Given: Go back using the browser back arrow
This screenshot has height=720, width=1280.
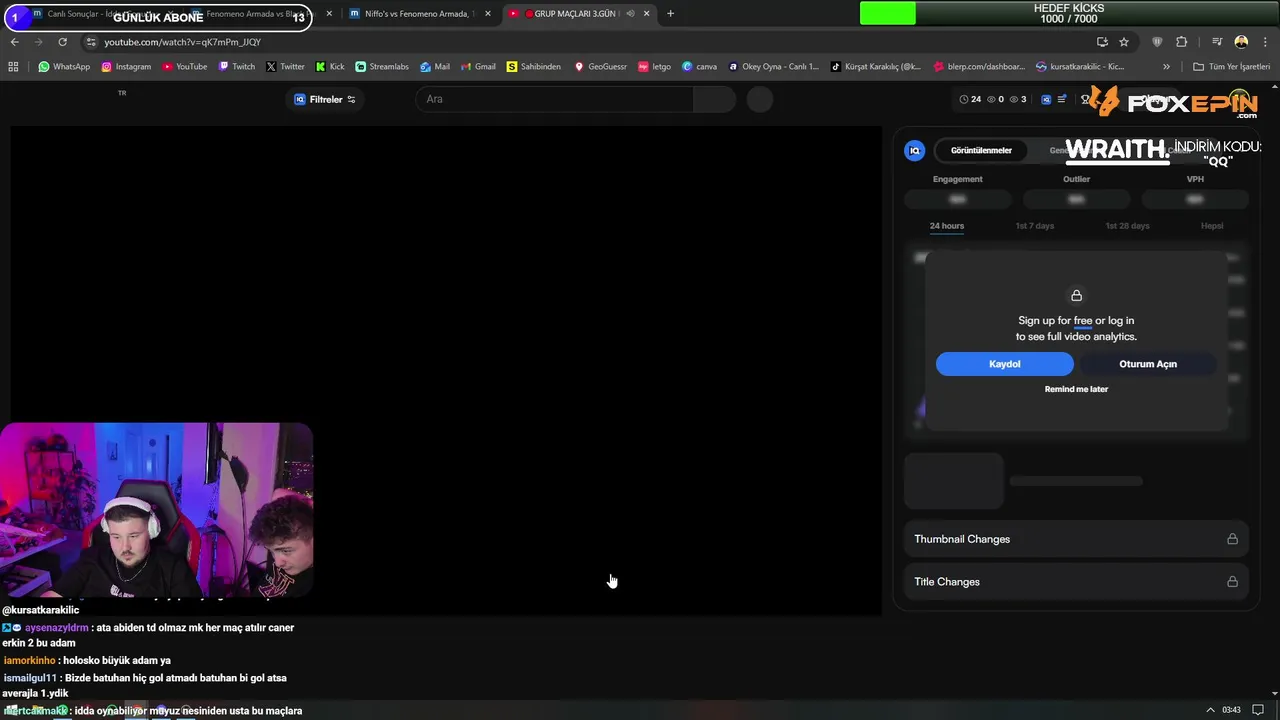Looking at the screenshot, I should [x=14, y=42].
